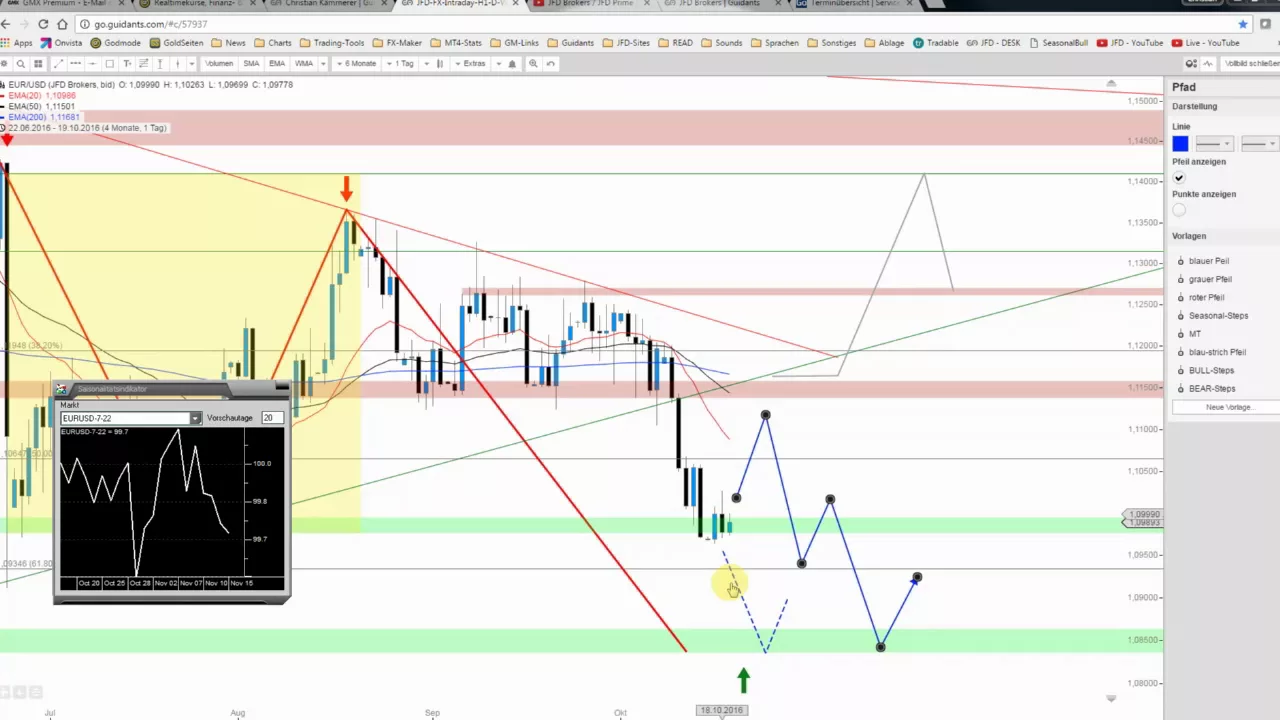Open the Apps shortcut in bookmarks bar

coord(17,43)
